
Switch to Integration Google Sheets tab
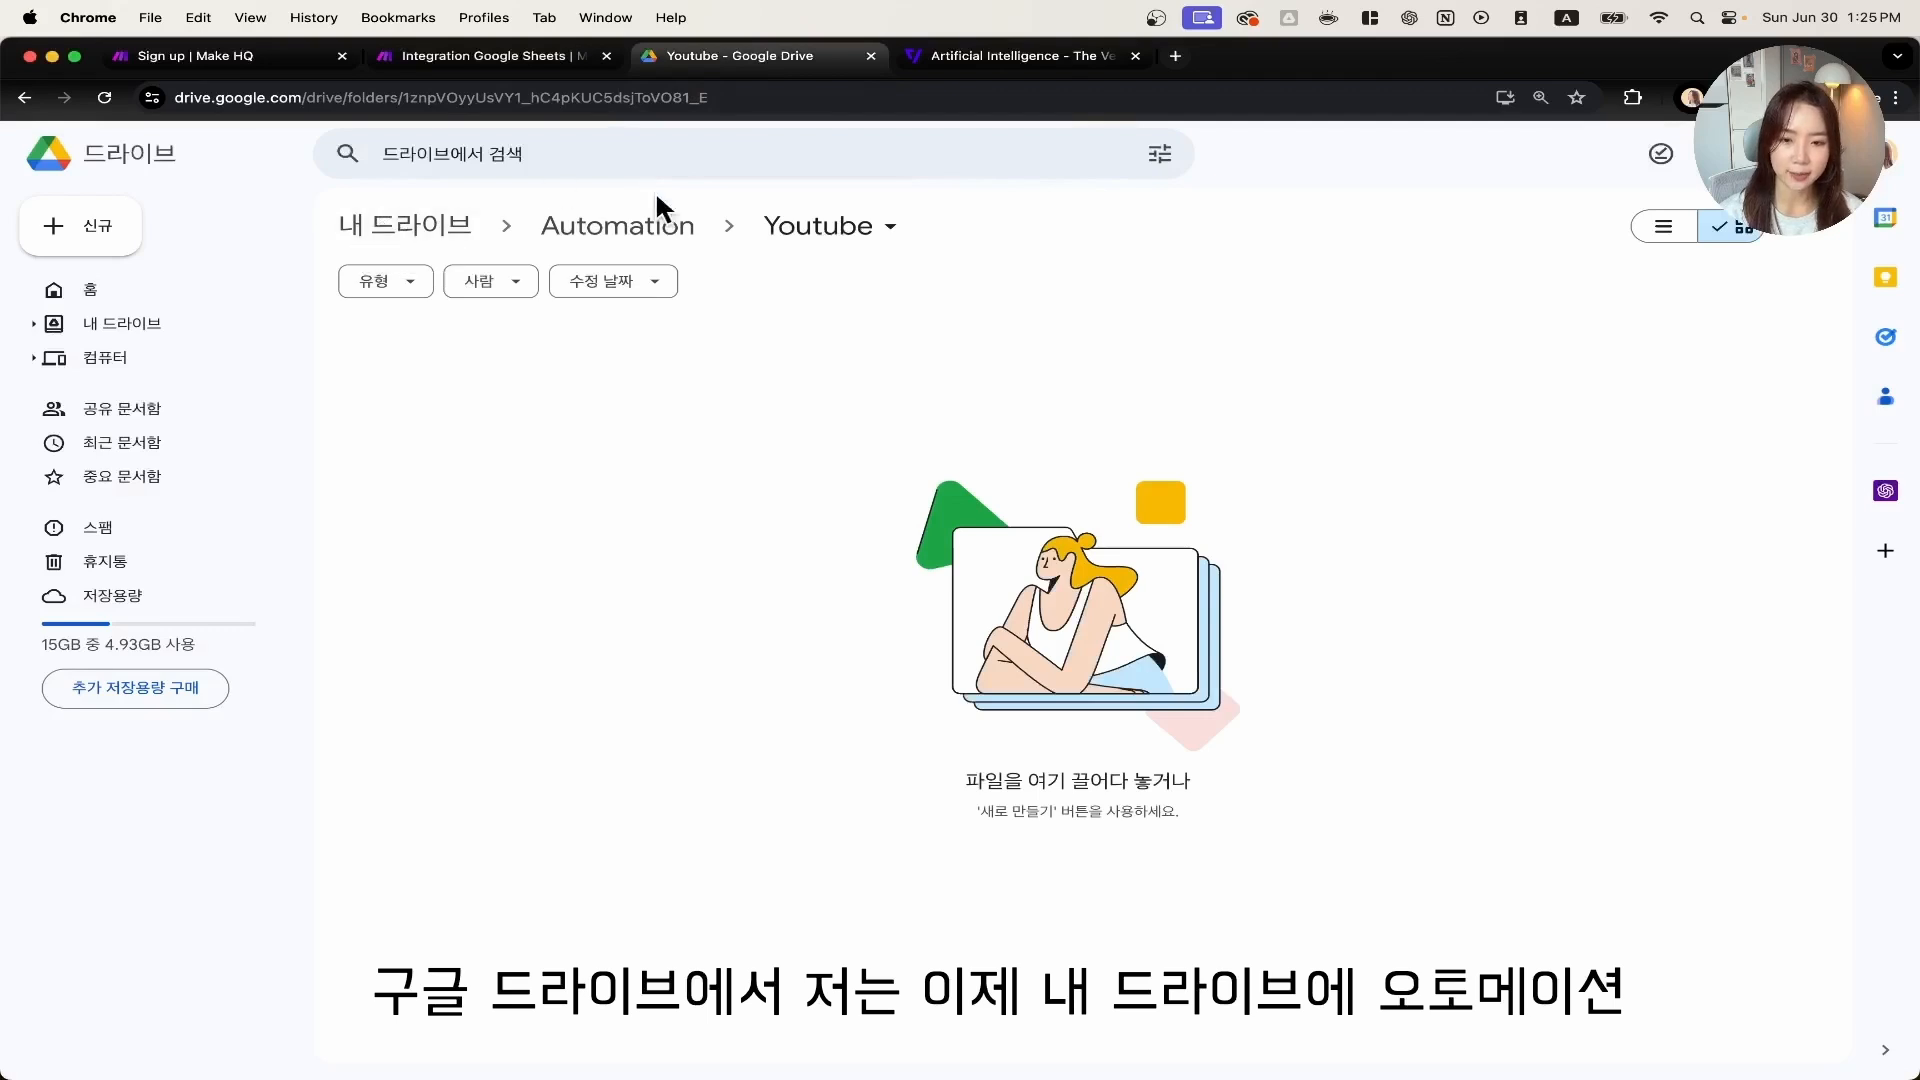click(495, 56)
